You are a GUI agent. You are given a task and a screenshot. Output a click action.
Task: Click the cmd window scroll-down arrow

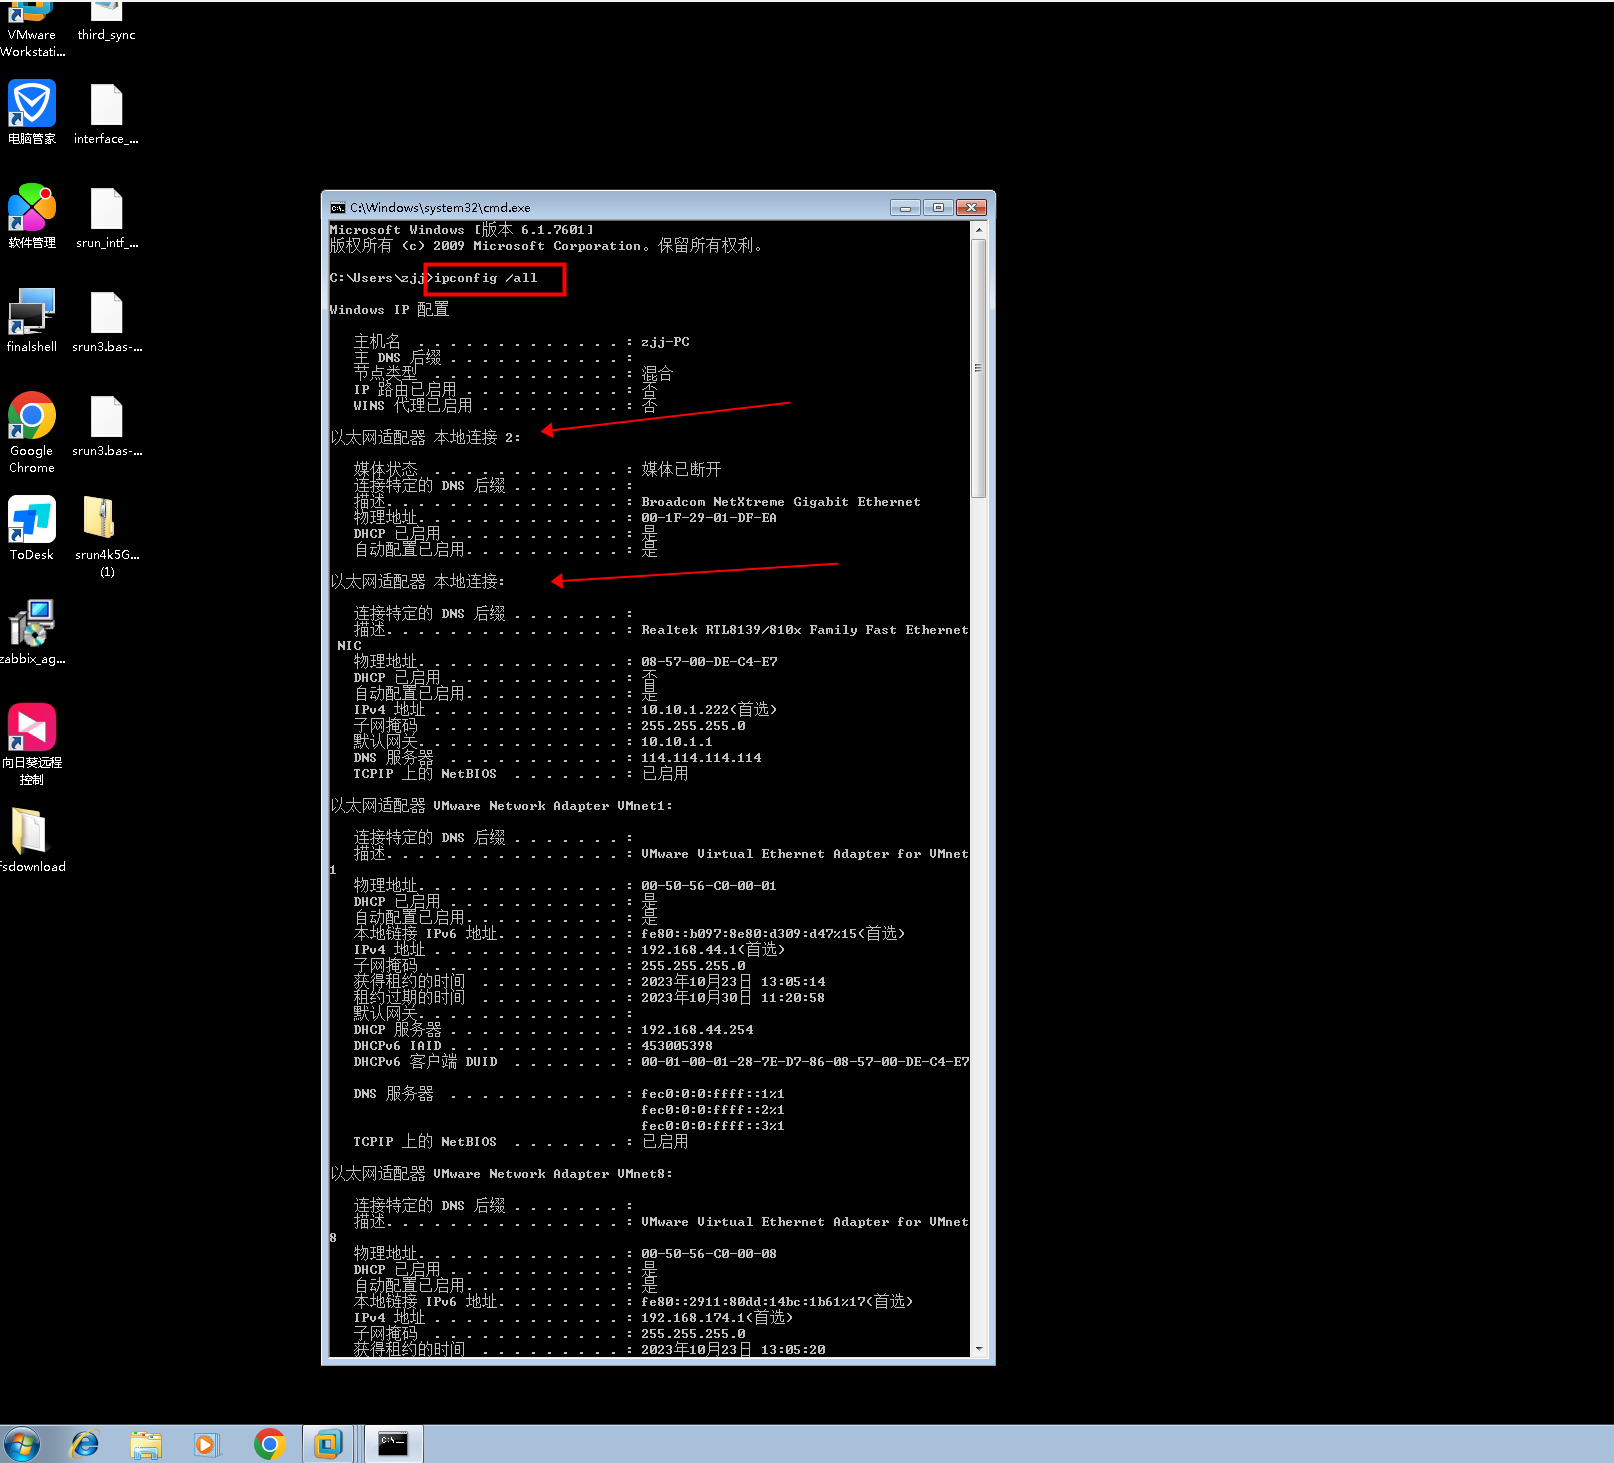979,1349
